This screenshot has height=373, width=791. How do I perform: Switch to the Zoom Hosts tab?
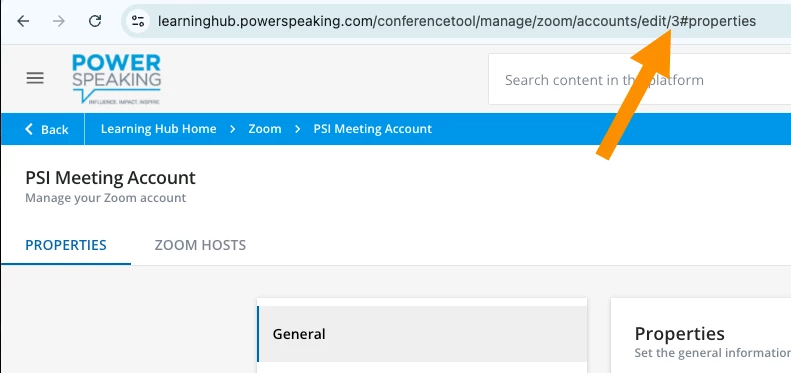(200, 245)
